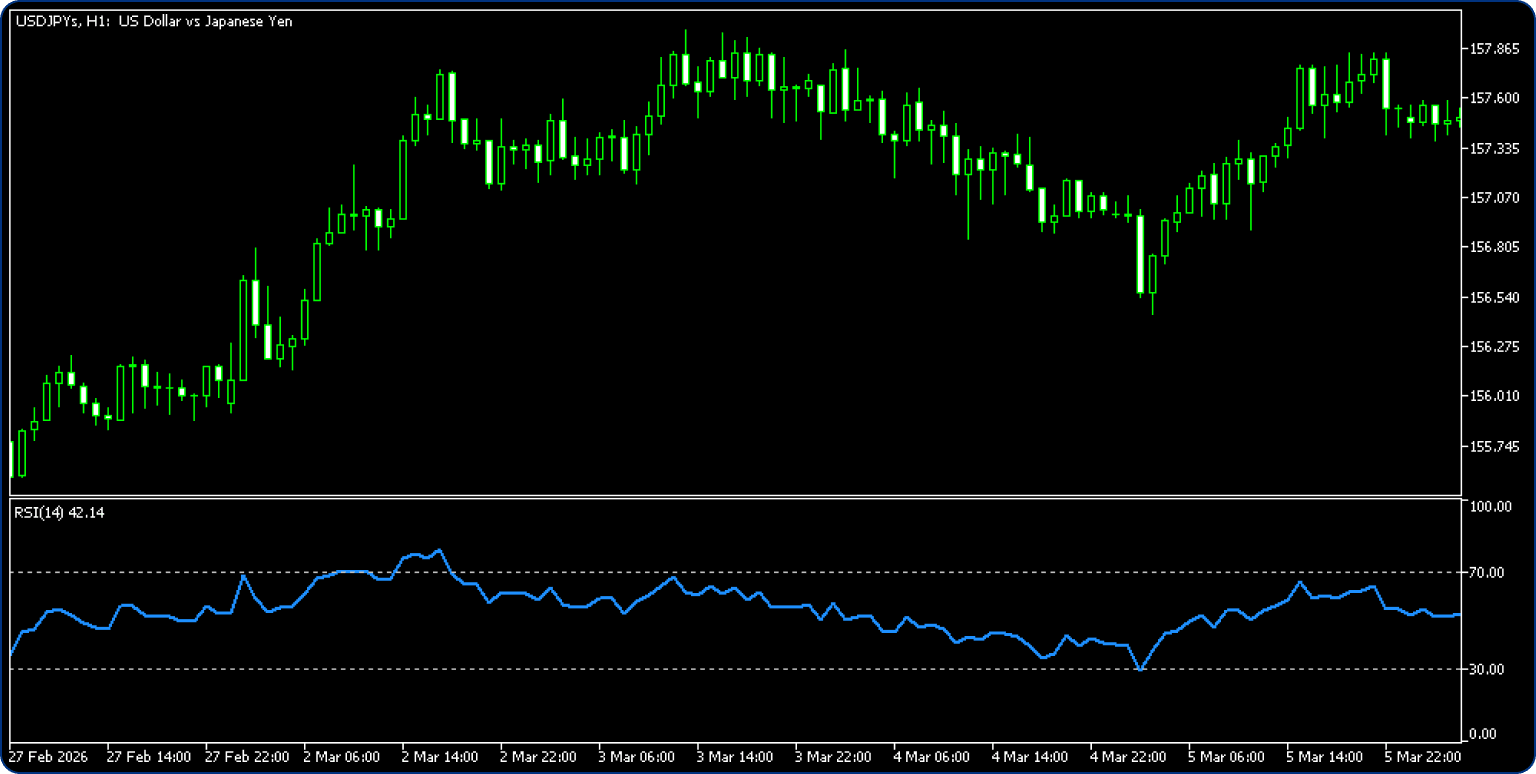Click the 157.070 price axis label
Viewport: 1536px width, 774px height.
pyautogui.click(x=1493, y=198)
